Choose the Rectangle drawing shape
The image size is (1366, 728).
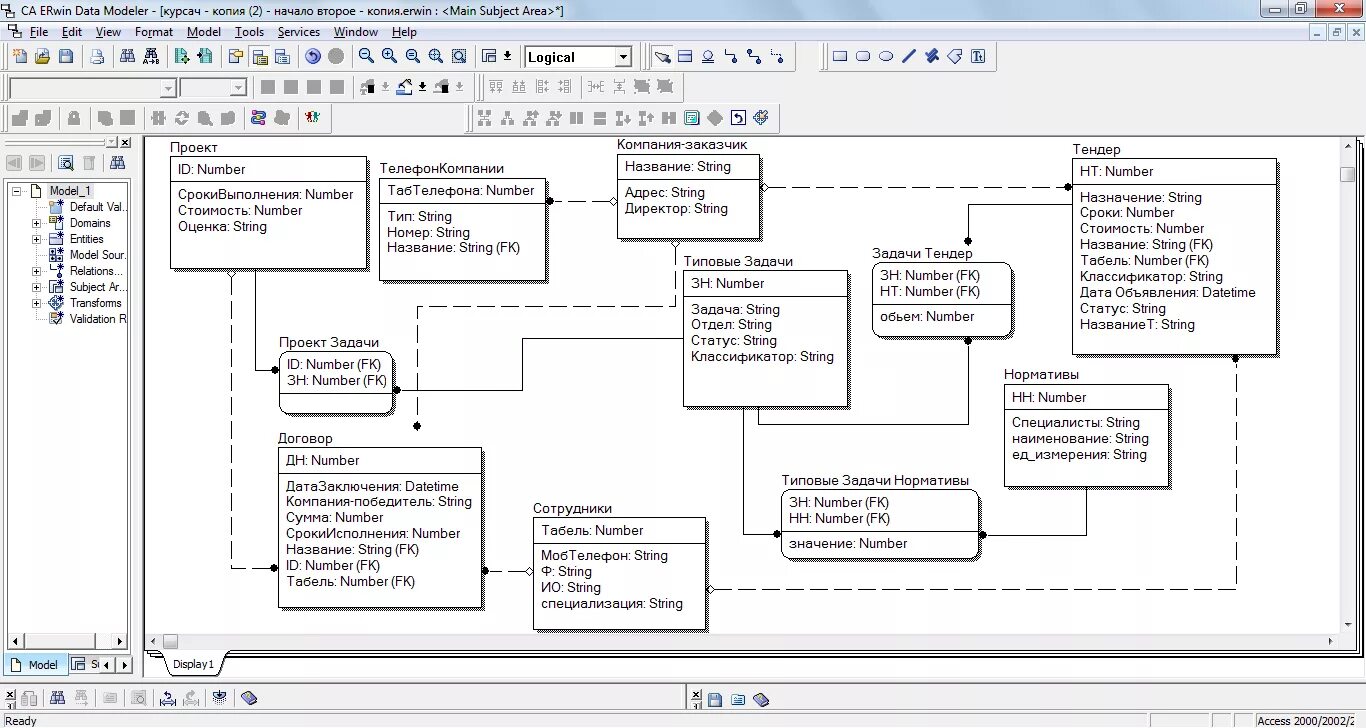point(840,57)
